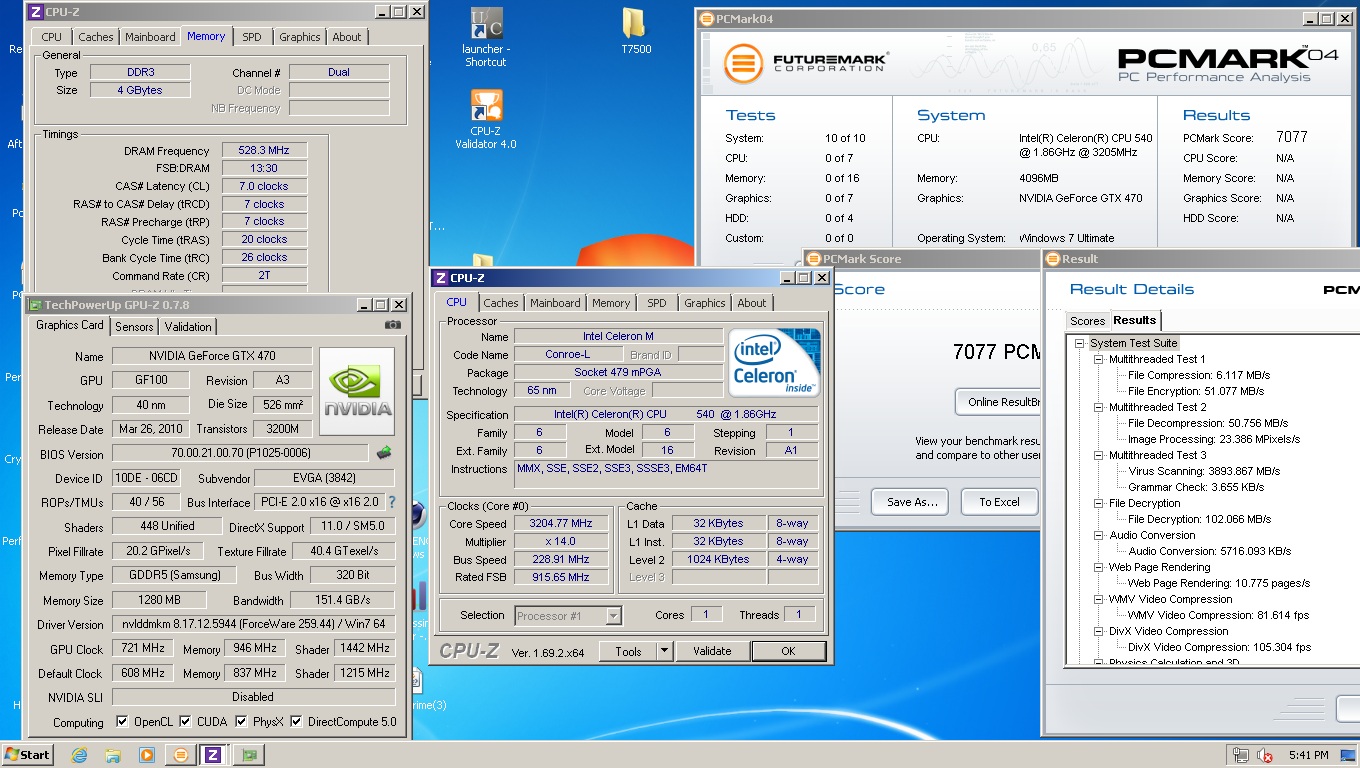Click the Result window title bar icon

coord(1052,259)
